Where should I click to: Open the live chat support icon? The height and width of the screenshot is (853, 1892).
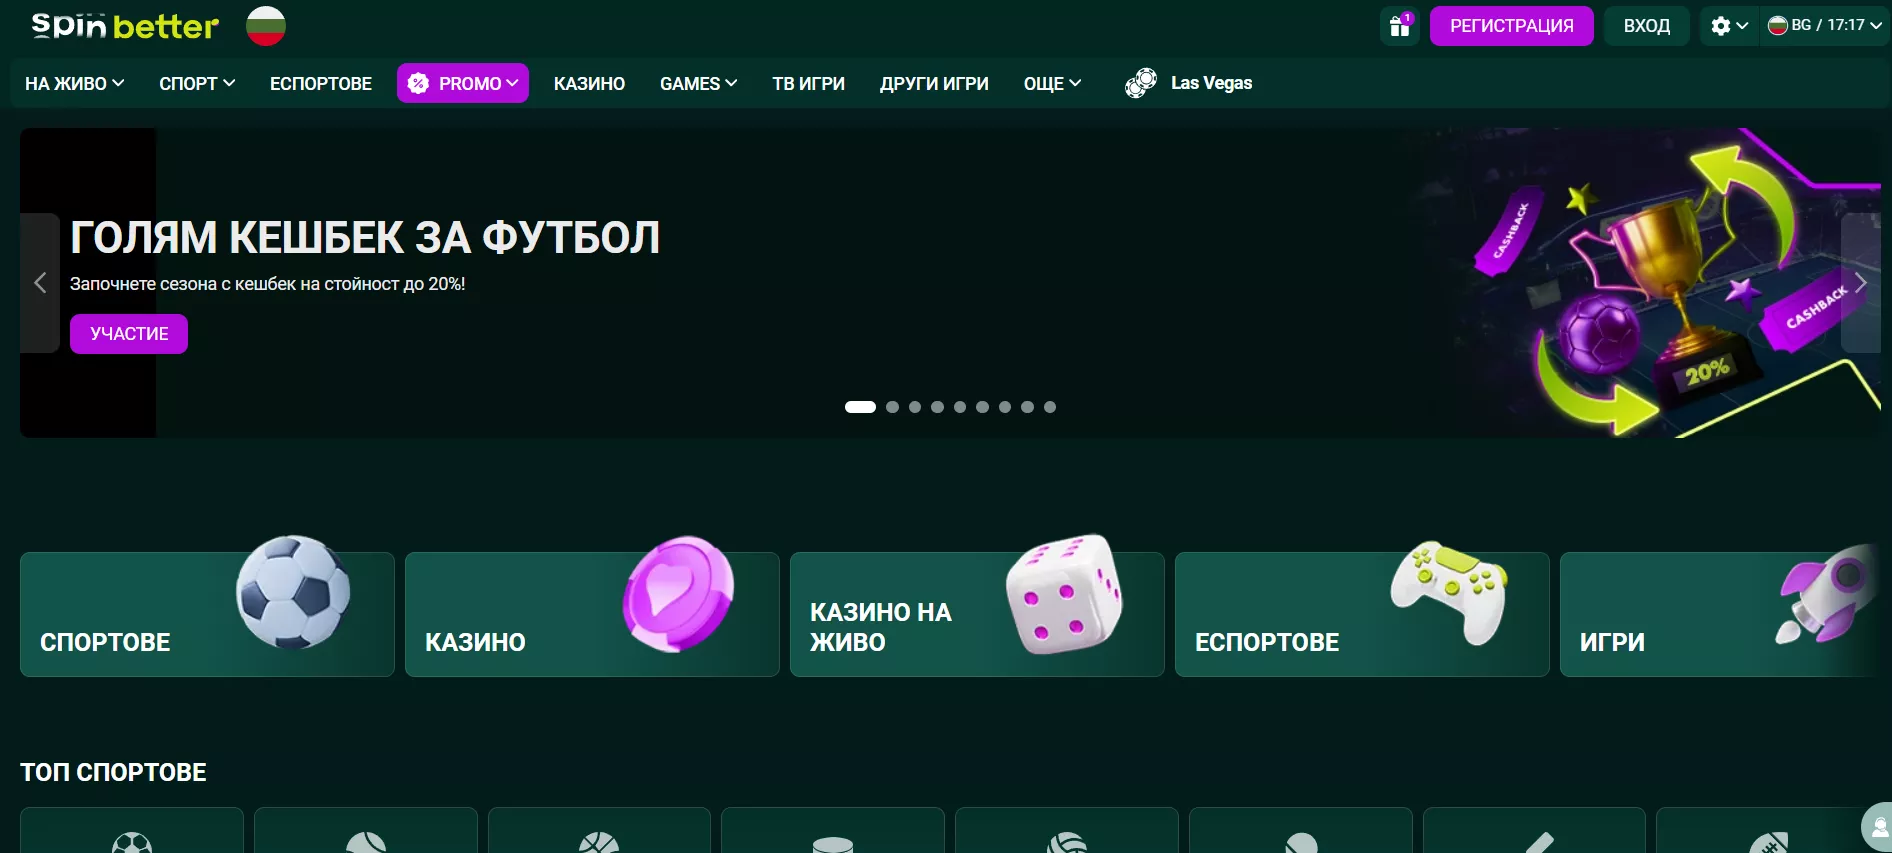1877,827
